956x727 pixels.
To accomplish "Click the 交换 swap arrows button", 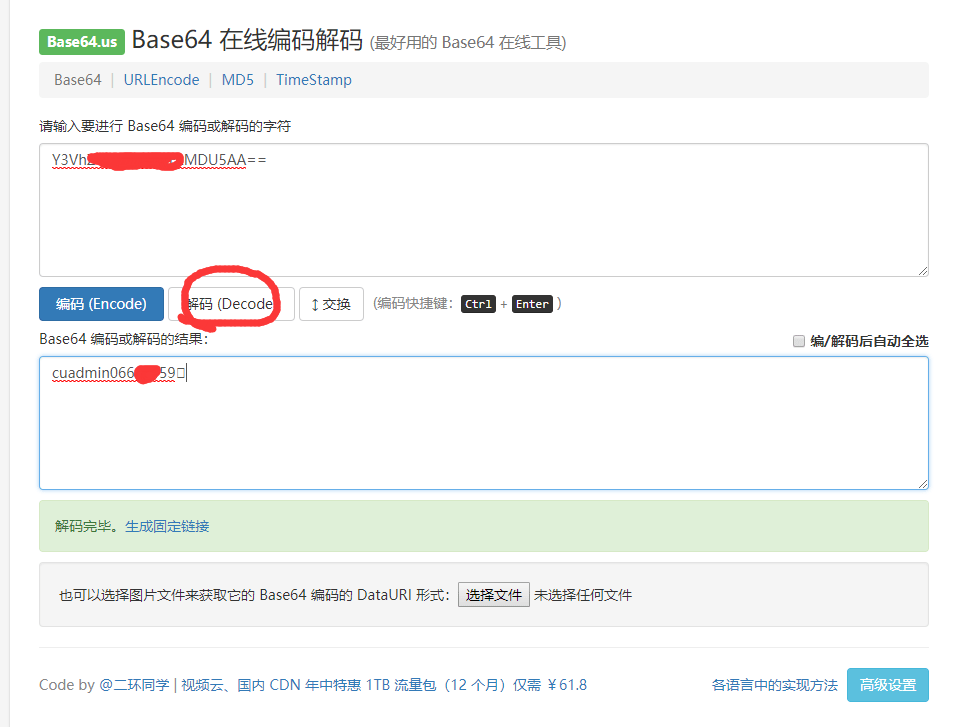I will (331, 304).
